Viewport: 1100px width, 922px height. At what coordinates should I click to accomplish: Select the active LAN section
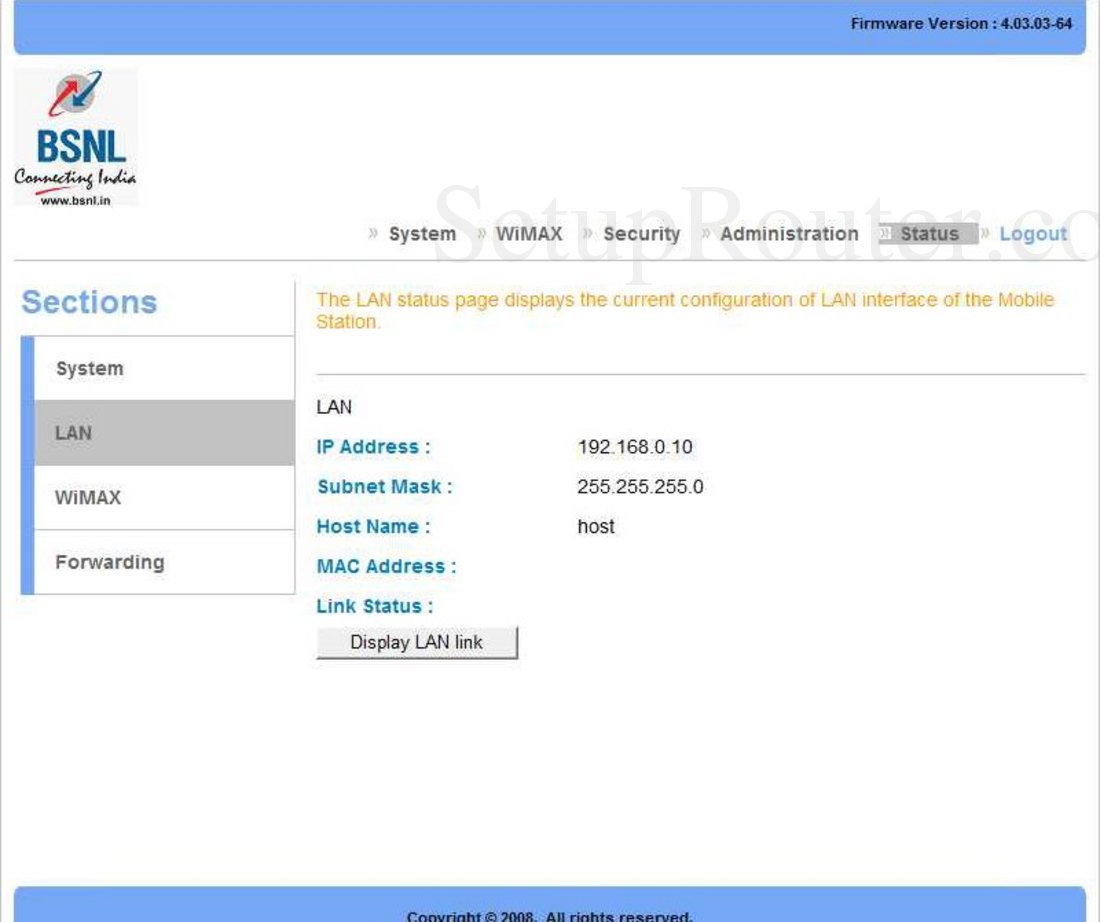pos(74,432)
